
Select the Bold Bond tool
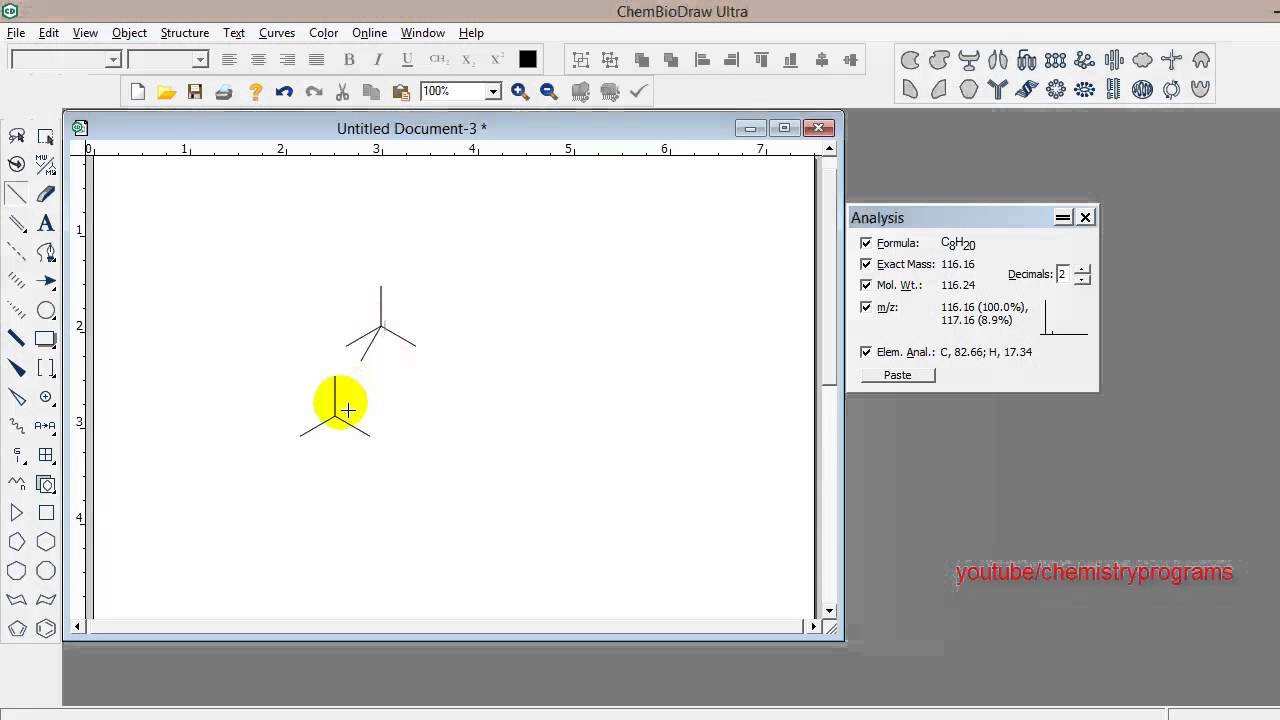(17, 339)
